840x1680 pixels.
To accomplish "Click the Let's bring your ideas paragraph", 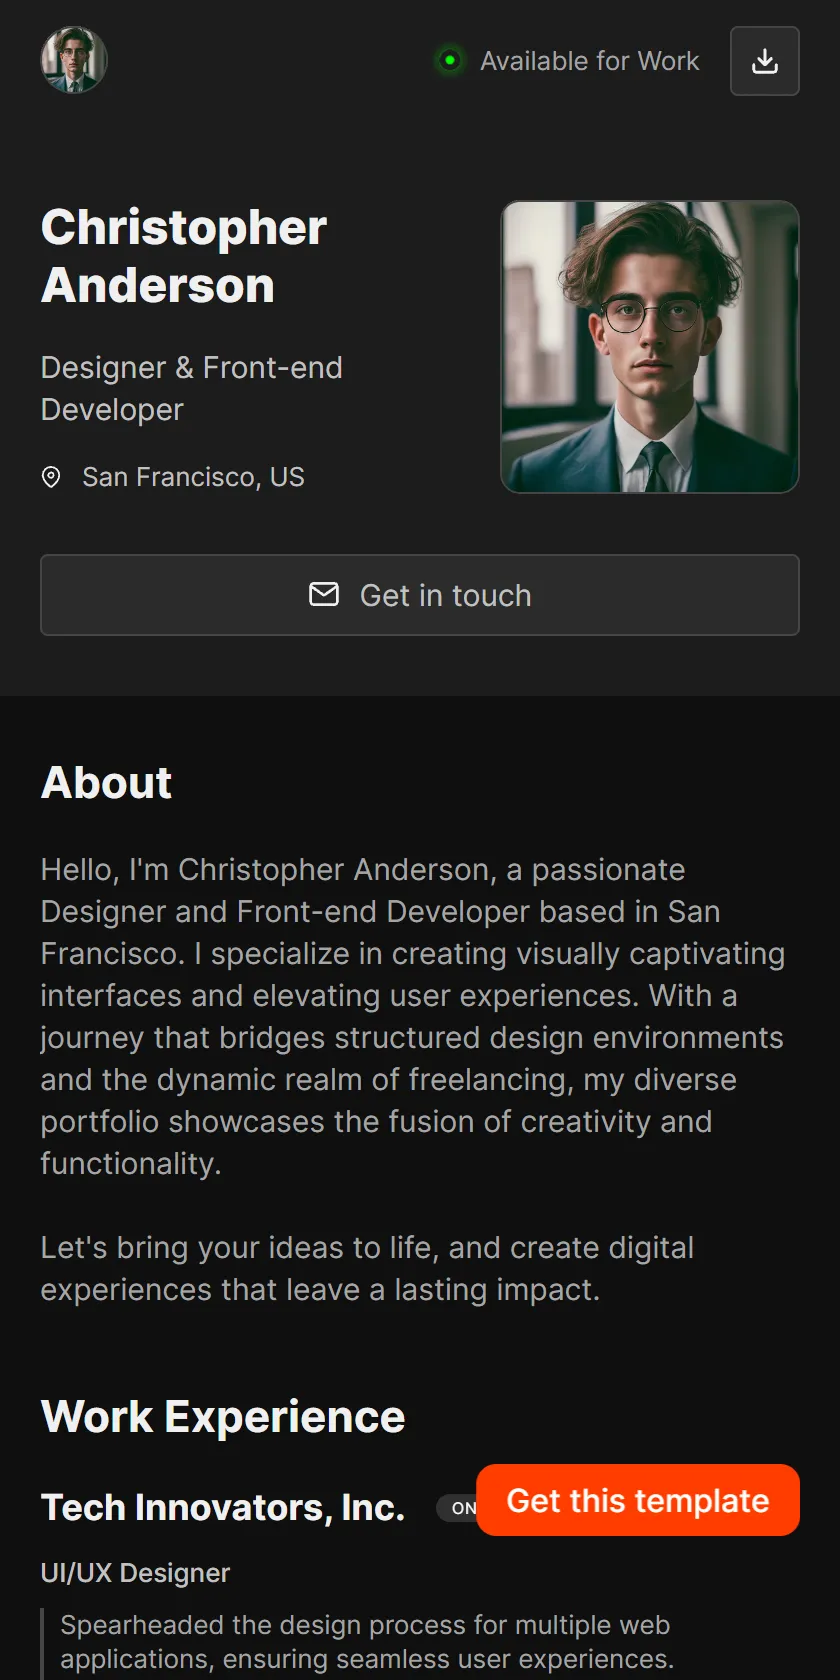I will 367,1268.
